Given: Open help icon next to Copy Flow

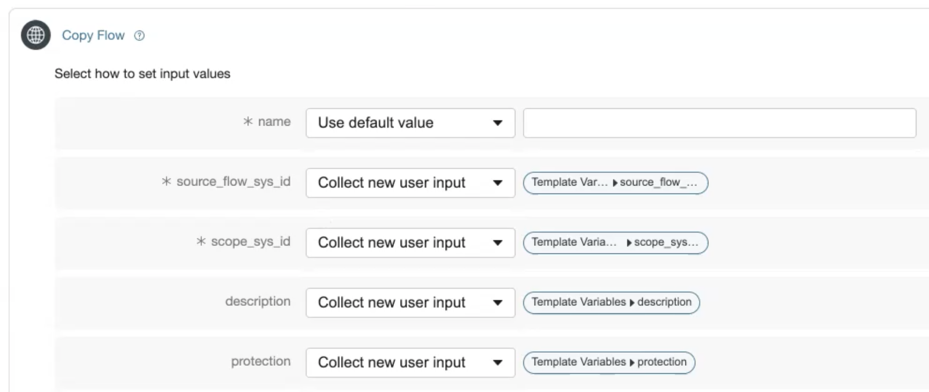Looking at the screenshot, I should coord(139,36).
